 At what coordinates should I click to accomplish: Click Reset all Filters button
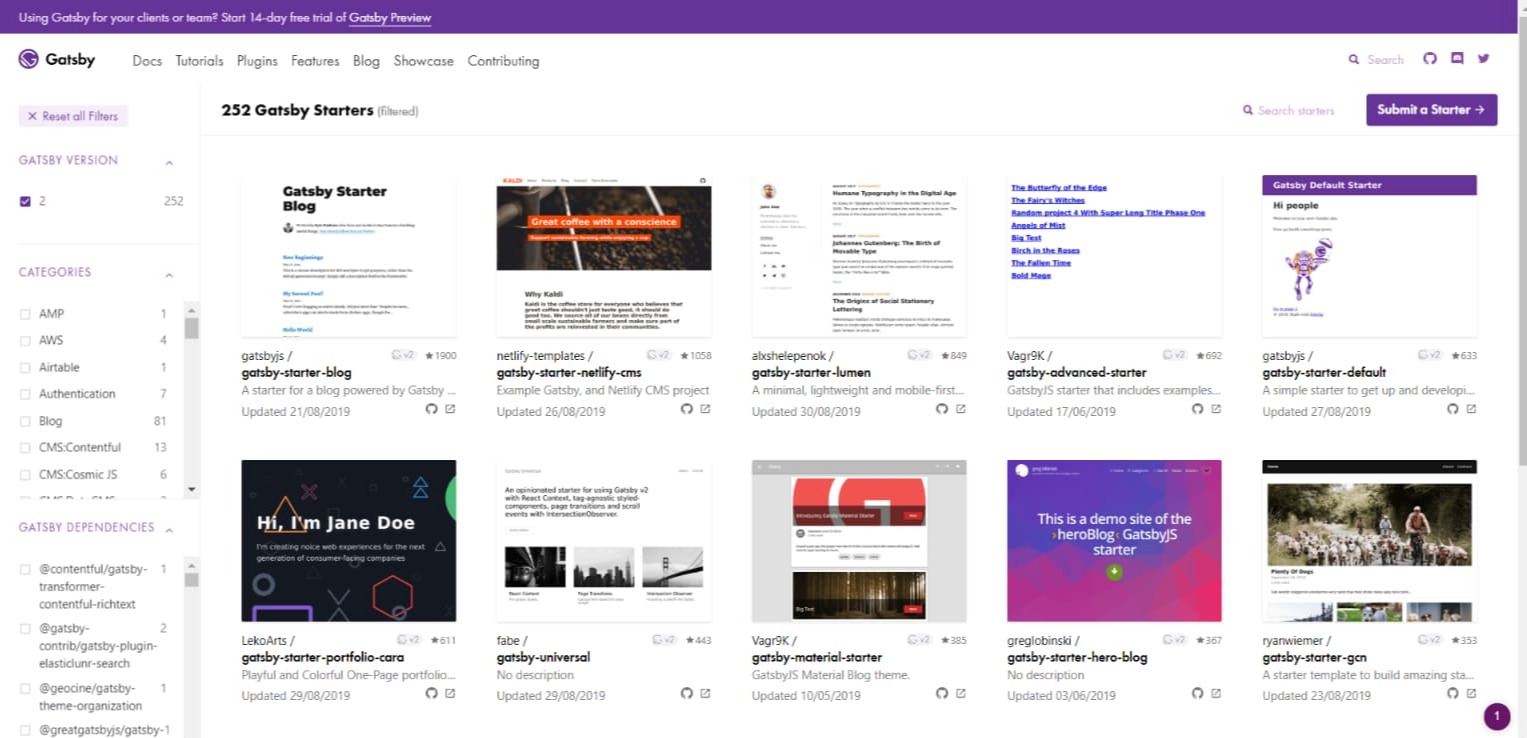[x=73, y=116]
